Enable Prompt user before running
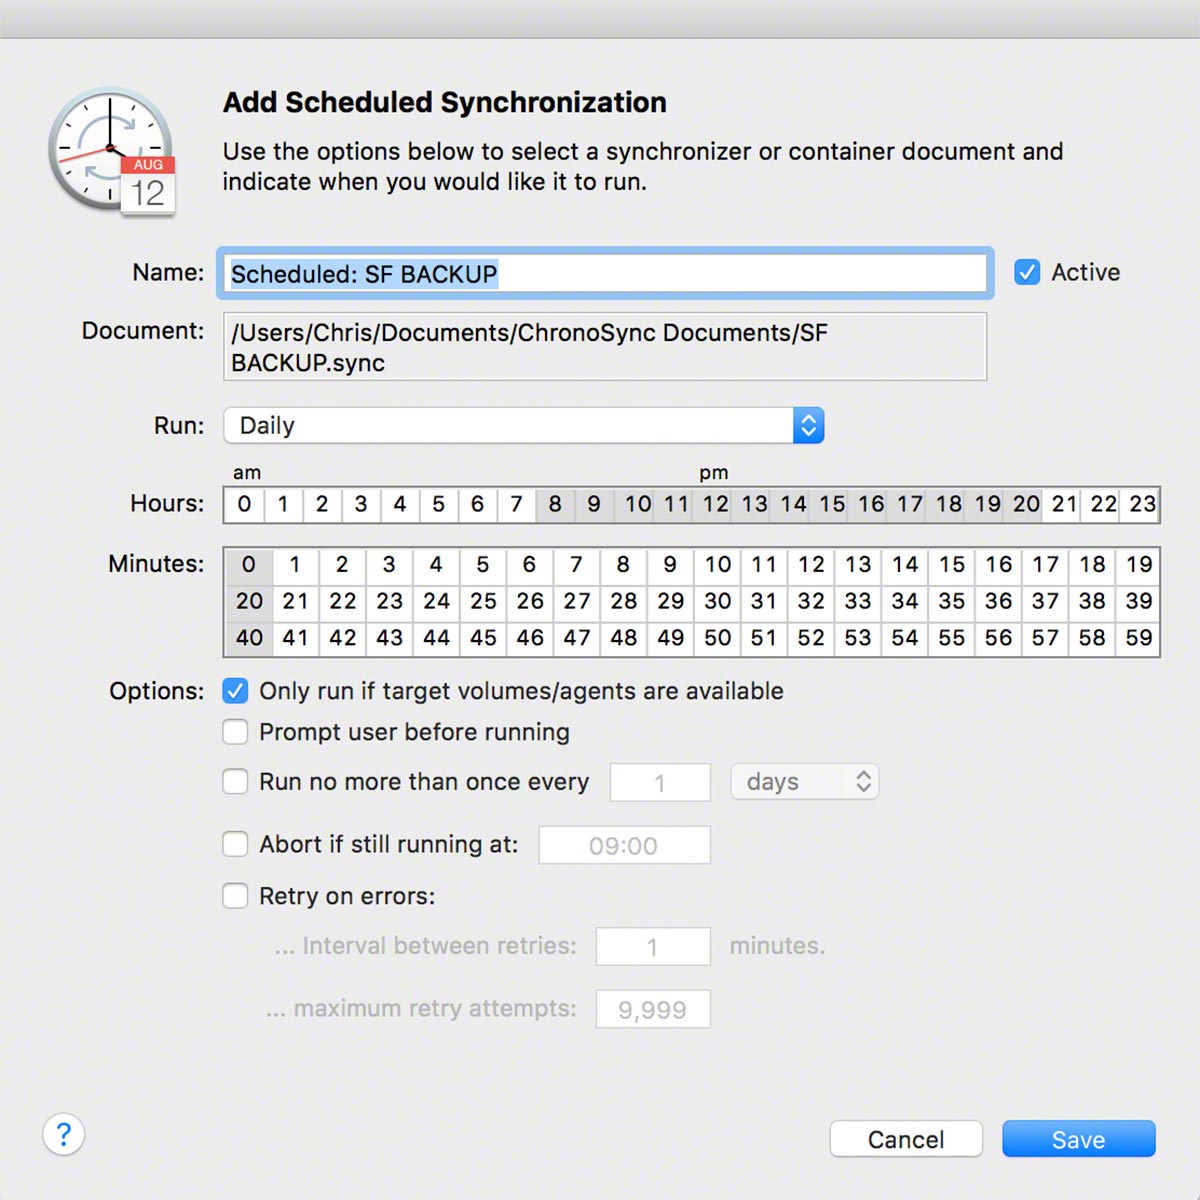Viewport: 1200px width, 1200px height. point(235,732)
